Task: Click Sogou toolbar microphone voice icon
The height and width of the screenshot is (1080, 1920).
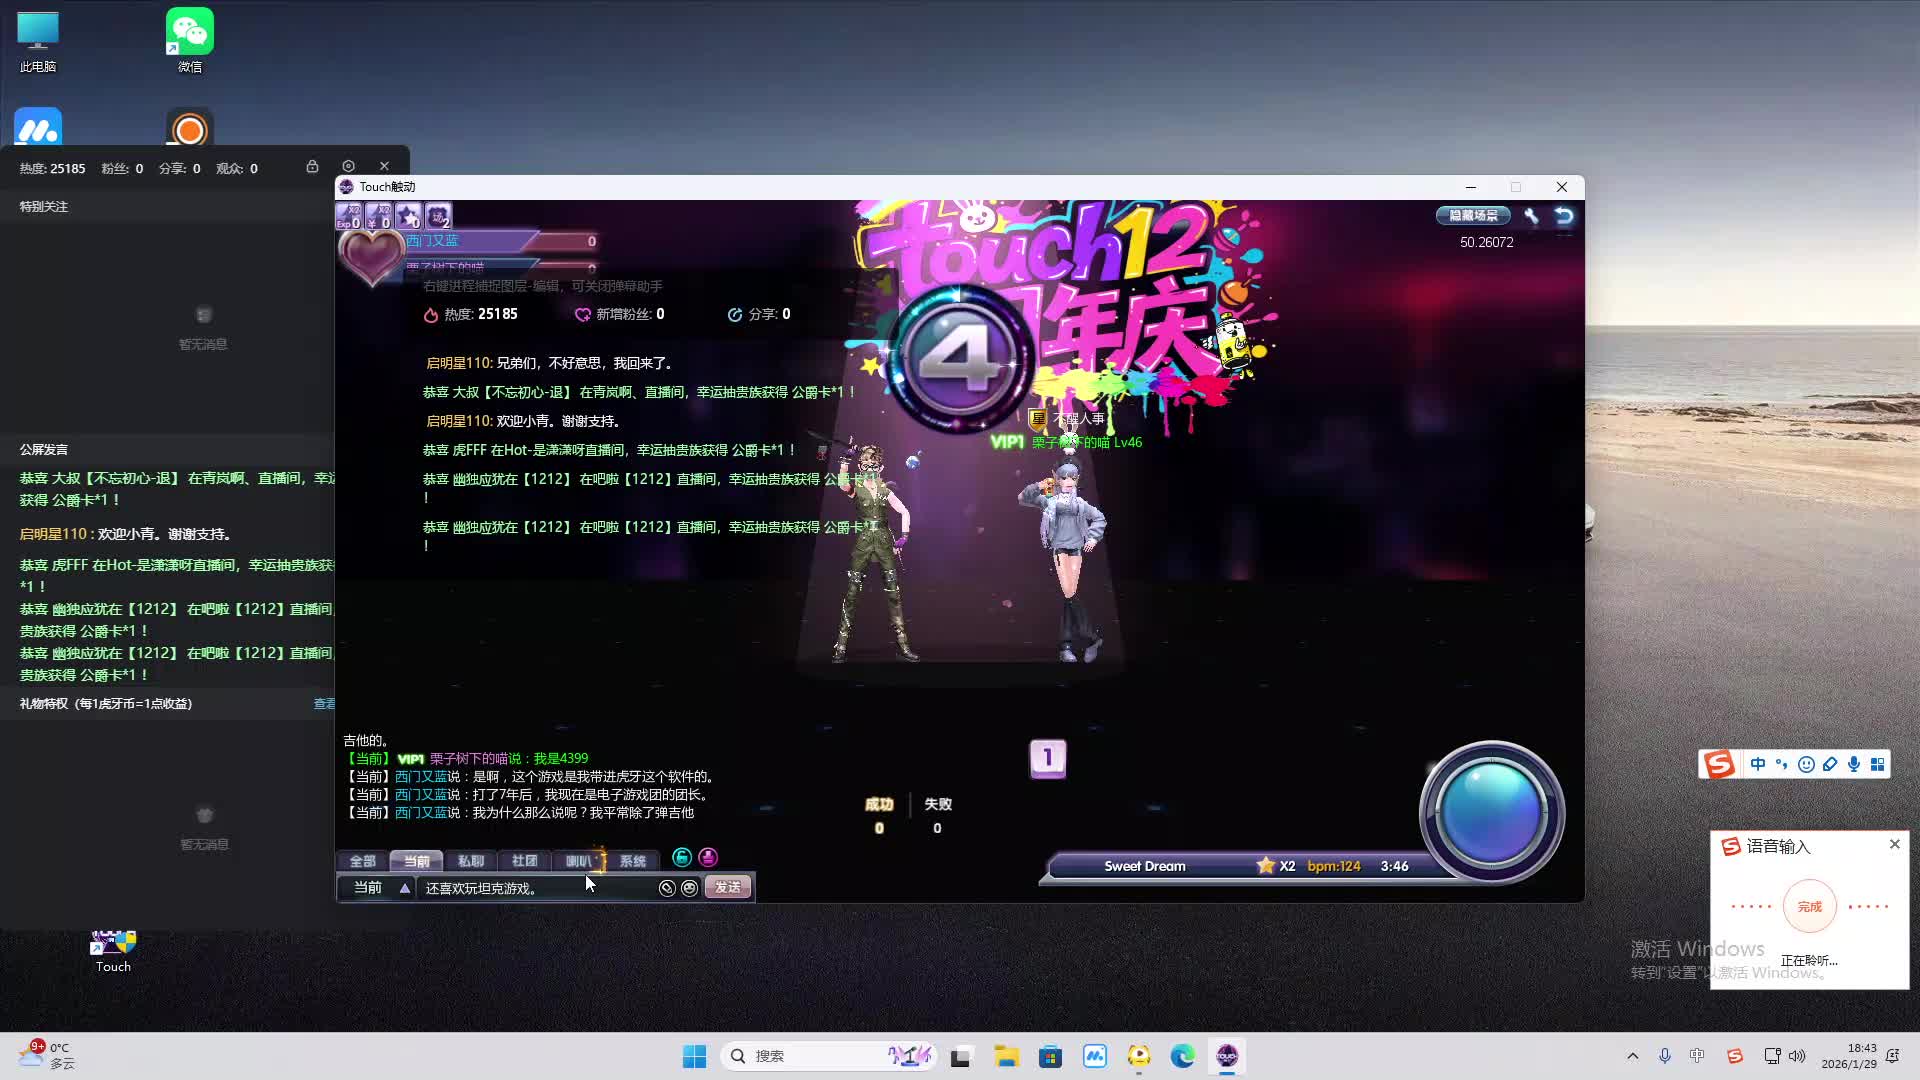Action: click(1854, 765)
